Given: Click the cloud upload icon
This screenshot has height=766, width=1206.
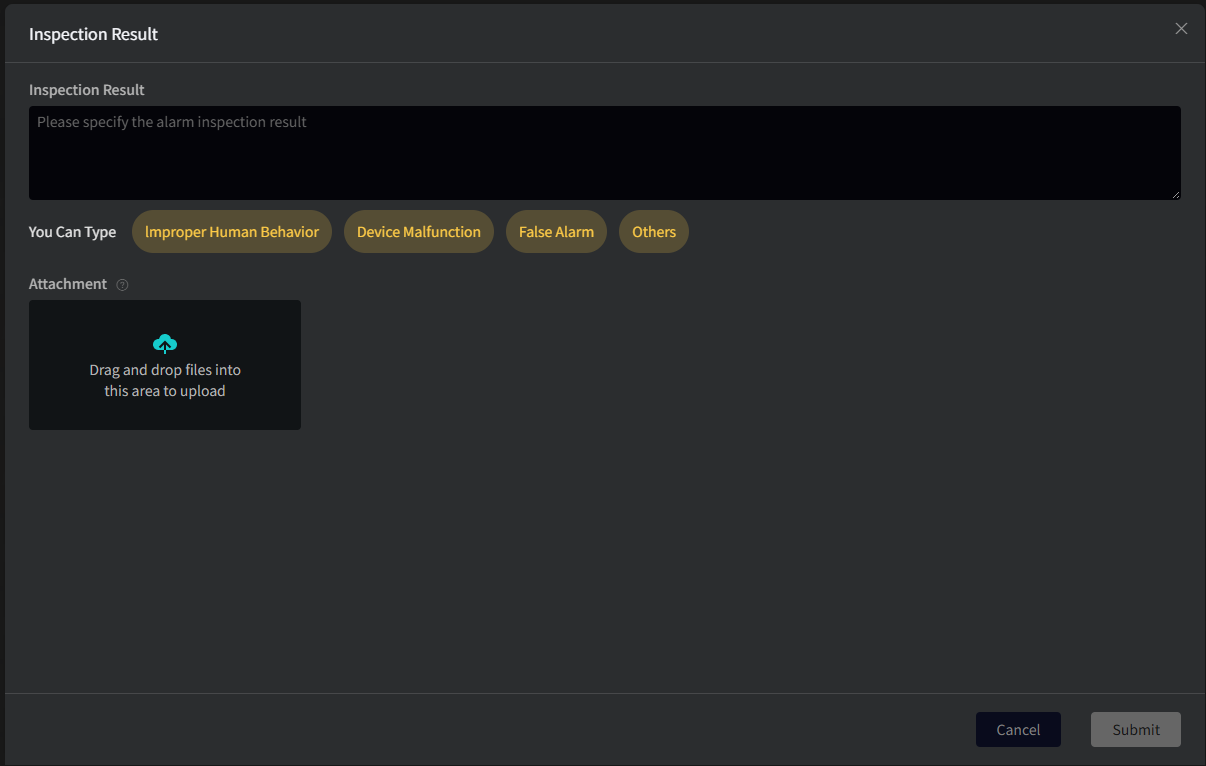Looking at the screenshot, I should tap(165, 344).
